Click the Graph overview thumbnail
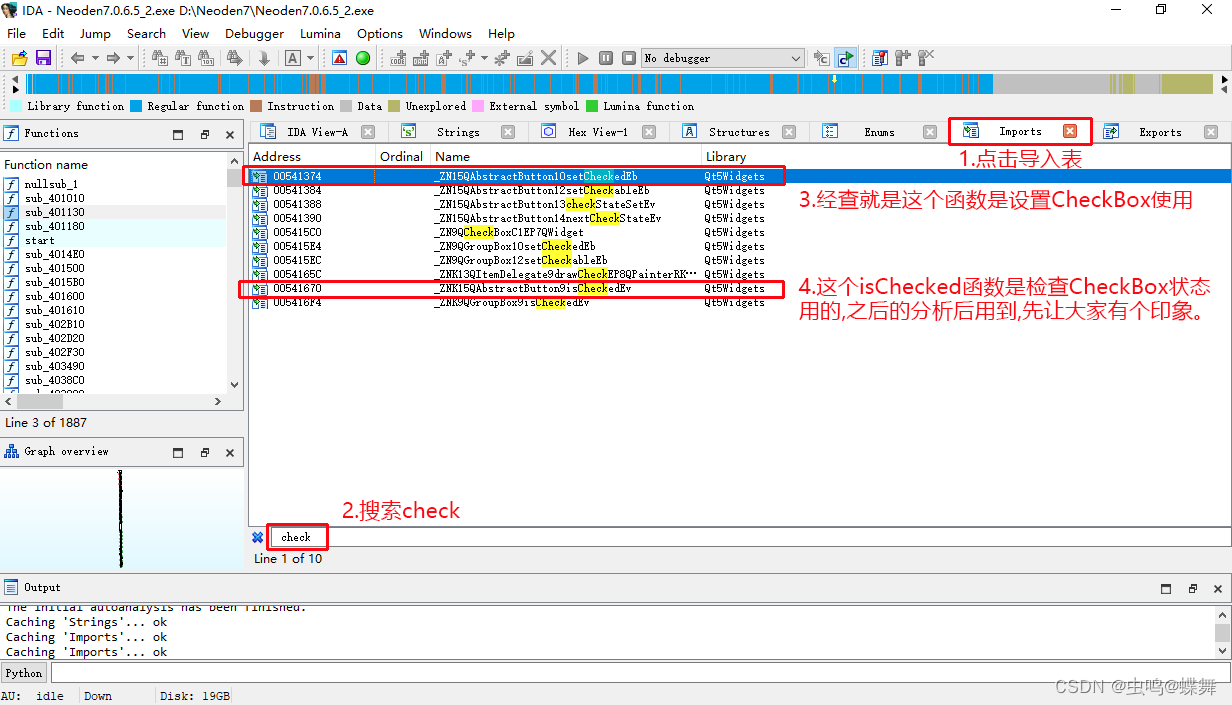1232x705 pixels. click(x=121, y=519)
